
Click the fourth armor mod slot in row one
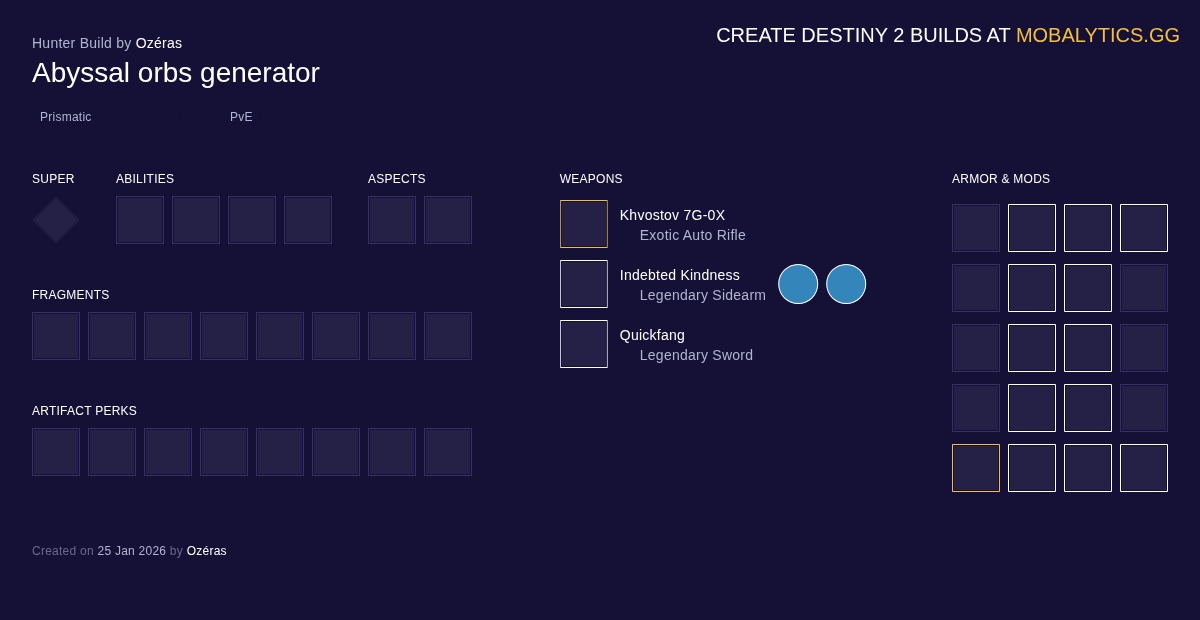coord(1144,227)
